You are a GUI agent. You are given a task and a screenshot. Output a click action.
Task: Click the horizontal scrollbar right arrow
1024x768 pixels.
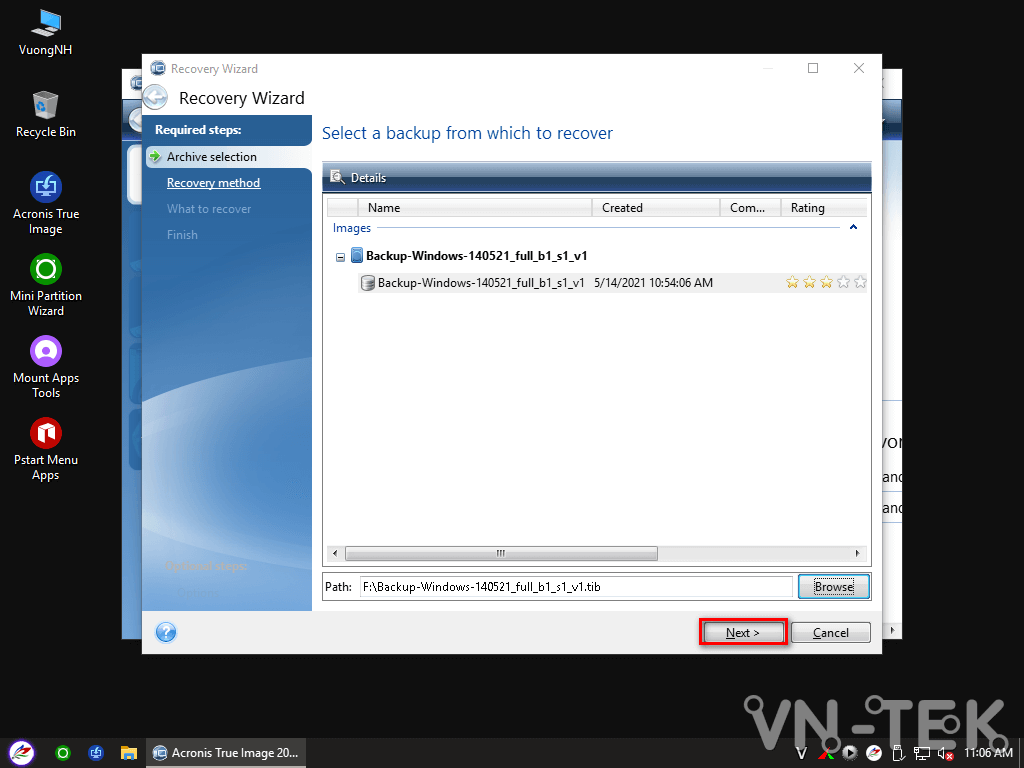[857, 554]
